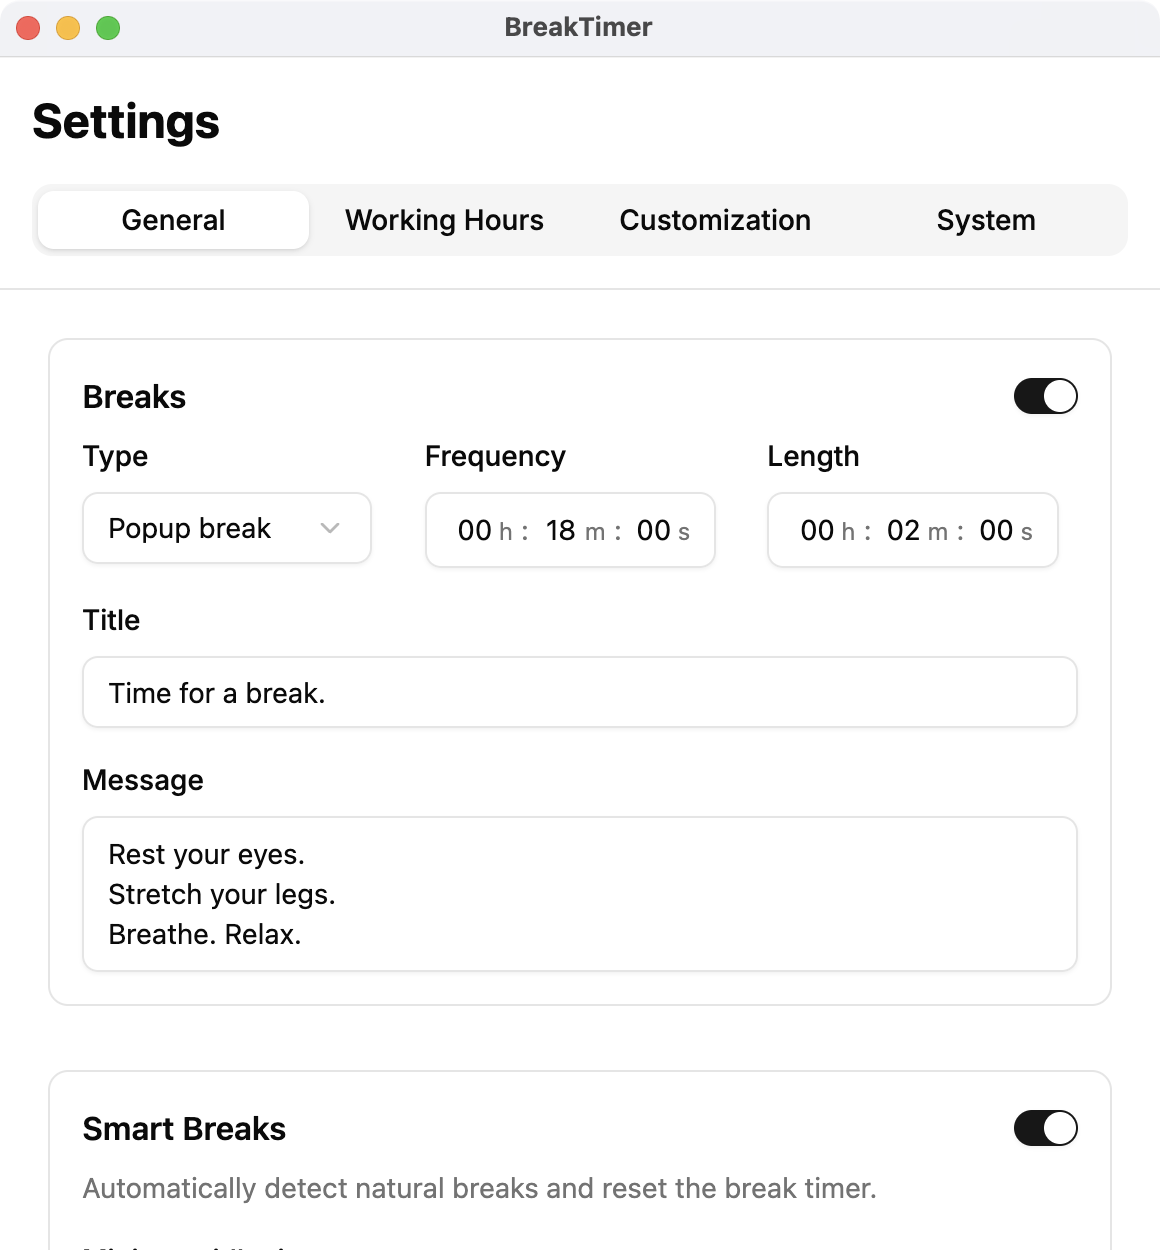The width and height of the screenshot is (1160, 1250).
Task: Click the Length seconds field
Action: coord(996,530)
